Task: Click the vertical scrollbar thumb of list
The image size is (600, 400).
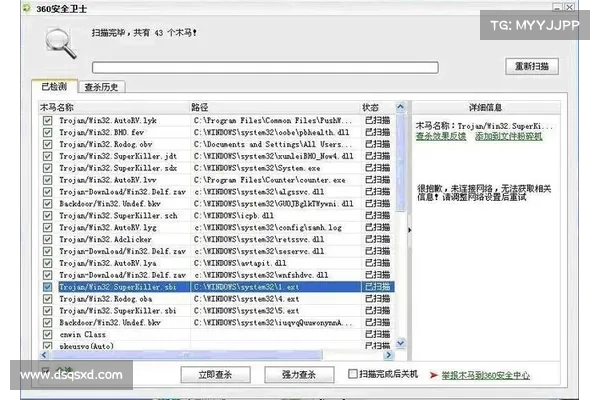Action: [400, 163]
